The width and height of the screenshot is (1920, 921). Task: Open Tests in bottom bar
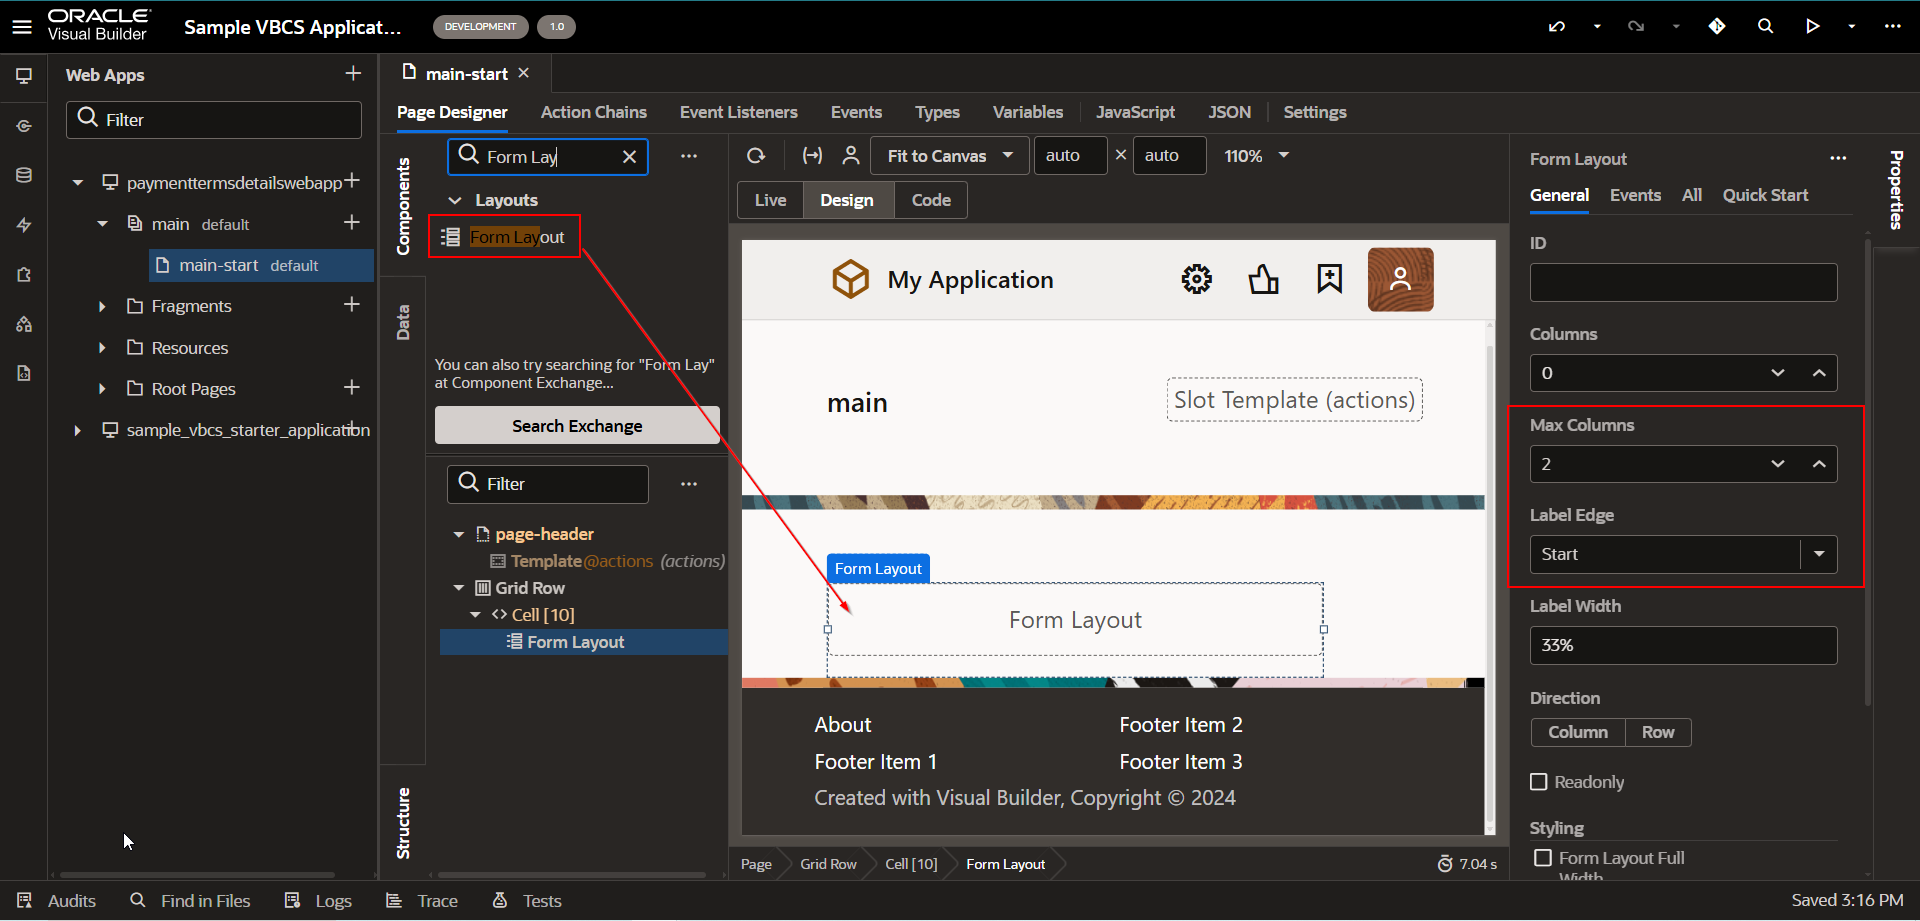coord(527,901)
